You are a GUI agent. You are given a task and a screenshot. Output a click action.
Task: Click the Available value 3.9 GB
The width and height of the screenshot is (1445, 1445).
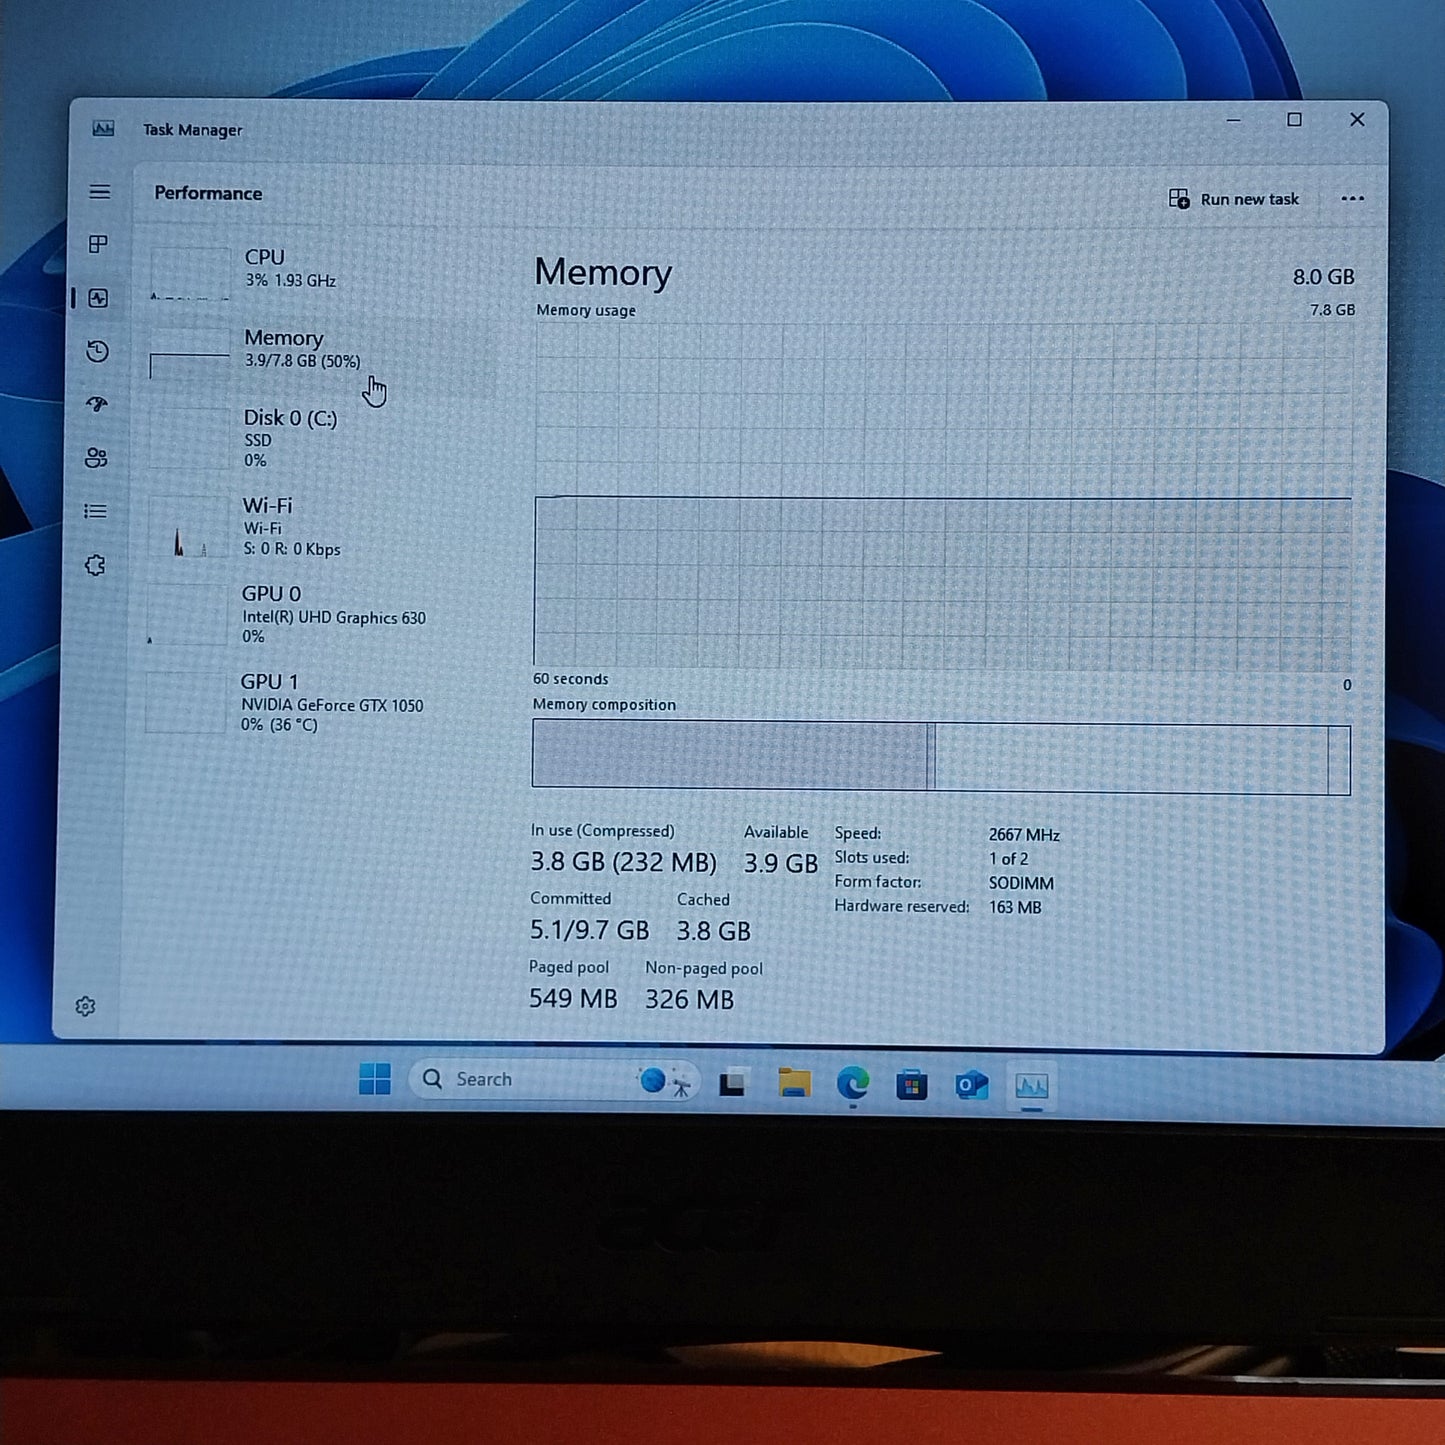[x=780, y=863]
